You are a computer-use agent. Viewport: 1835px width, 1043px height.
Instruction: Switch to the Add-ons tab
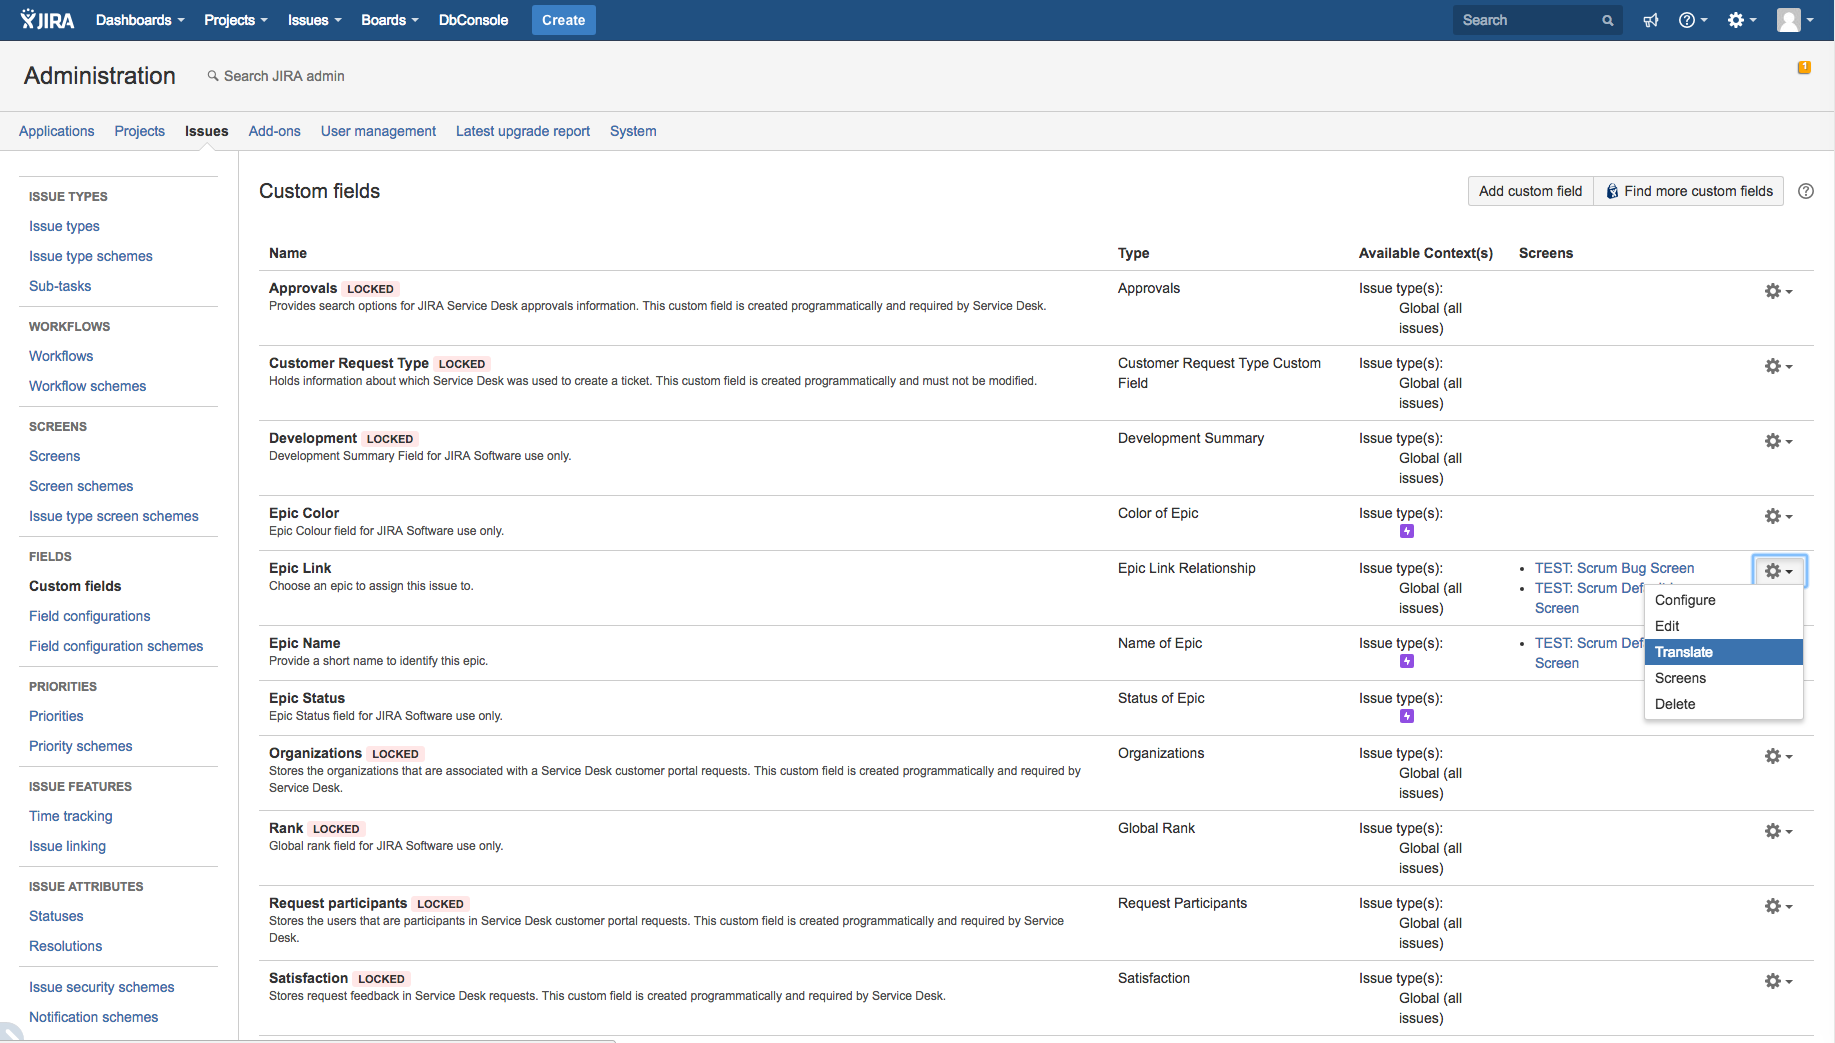[x=275, y=131]
